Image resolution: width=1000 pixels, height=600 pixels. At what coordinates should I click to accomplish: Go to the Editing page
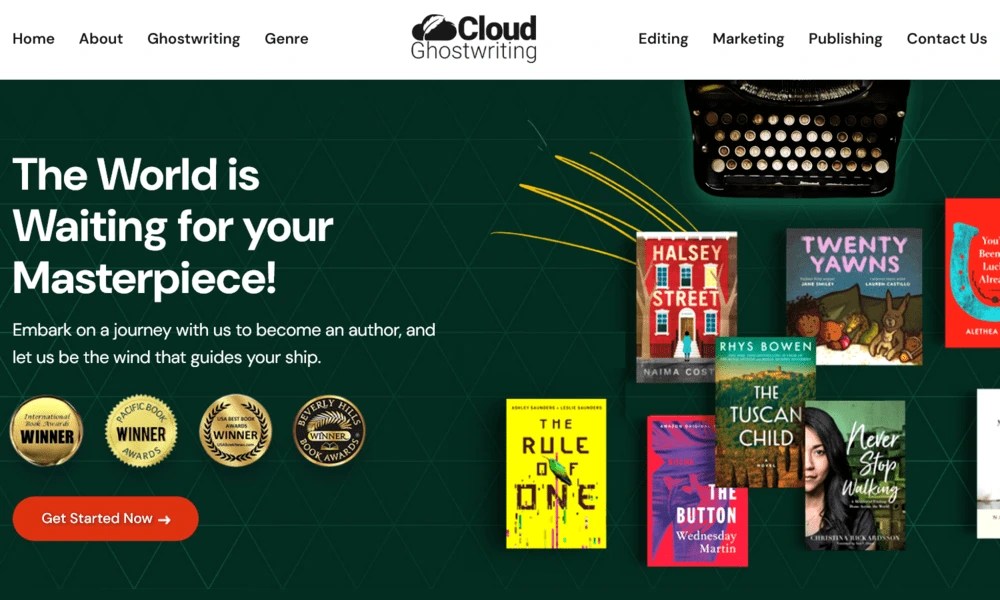click(x=663, y=39)
